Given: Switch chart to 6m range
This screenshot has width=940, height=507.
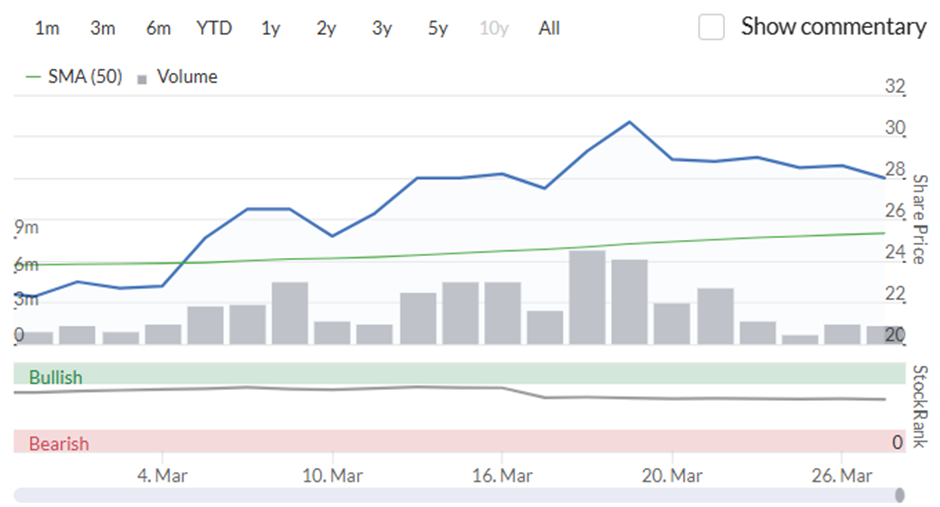Looking at the screenshot, I should pyautogui.click(x=158, y=28).
